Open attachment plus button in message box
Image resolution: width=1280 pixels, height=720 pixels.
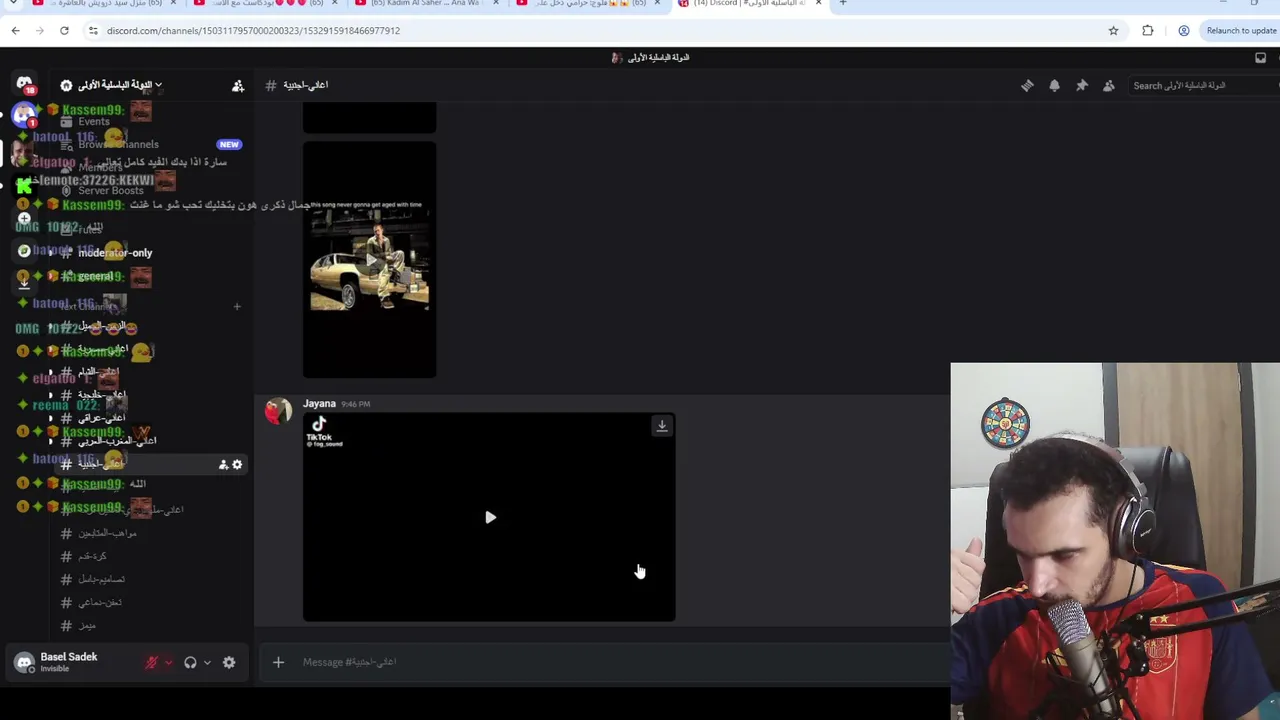coord(278,662)
